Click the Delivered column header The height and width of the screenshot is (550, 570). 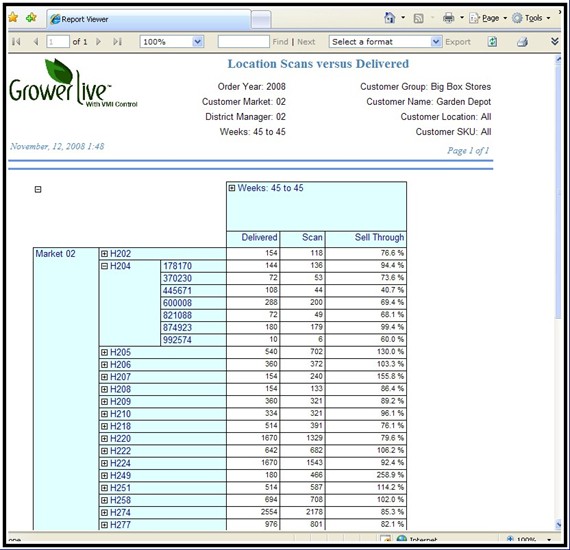253,238
